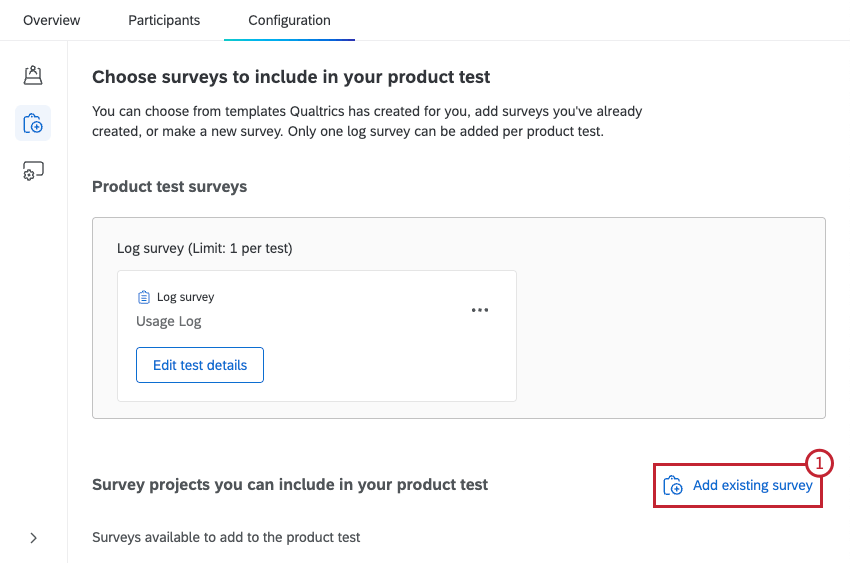Click the Usage Log survey name

169,321
